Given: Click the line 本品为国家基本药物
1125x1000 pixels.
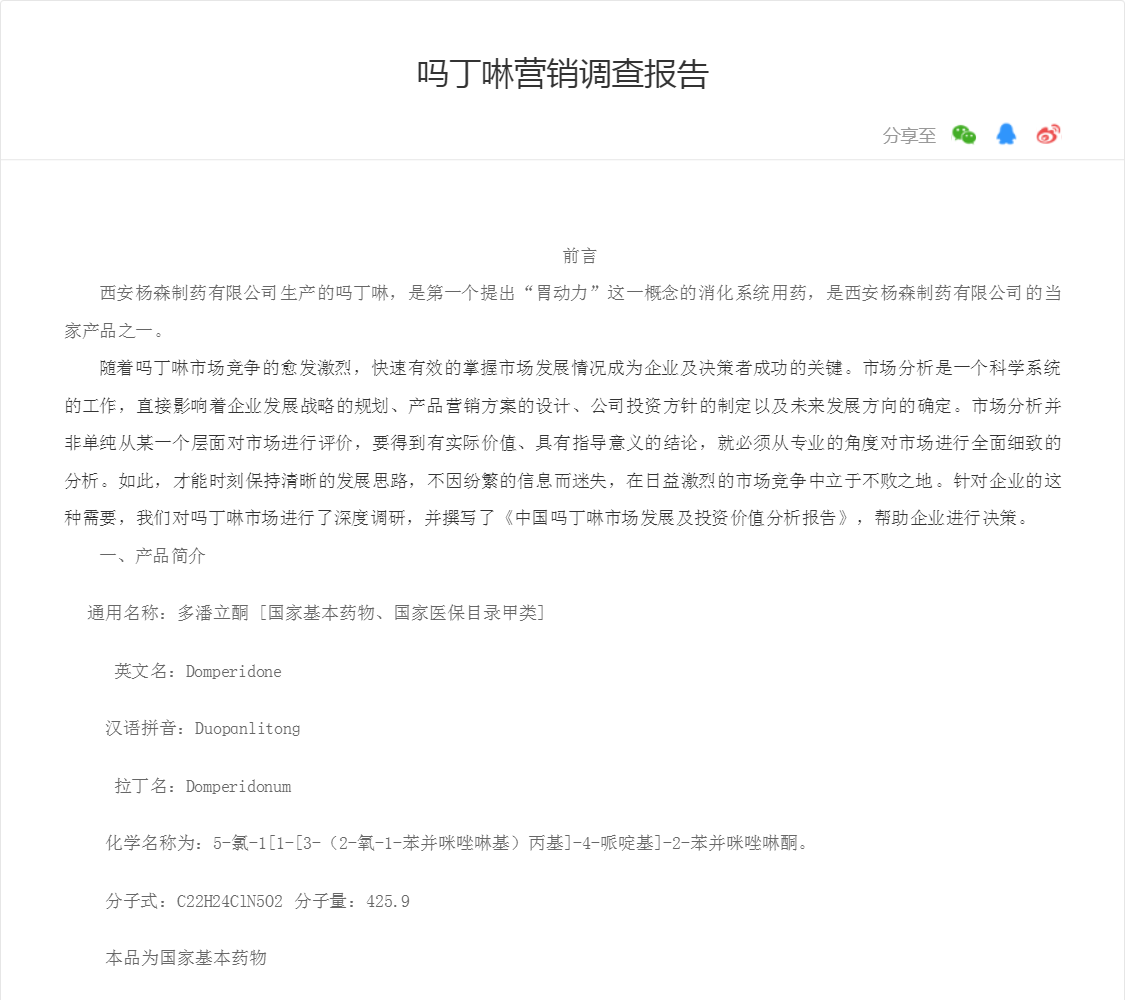Looking at the screenshot, I should pyautogui.click(x=186, y=958).
